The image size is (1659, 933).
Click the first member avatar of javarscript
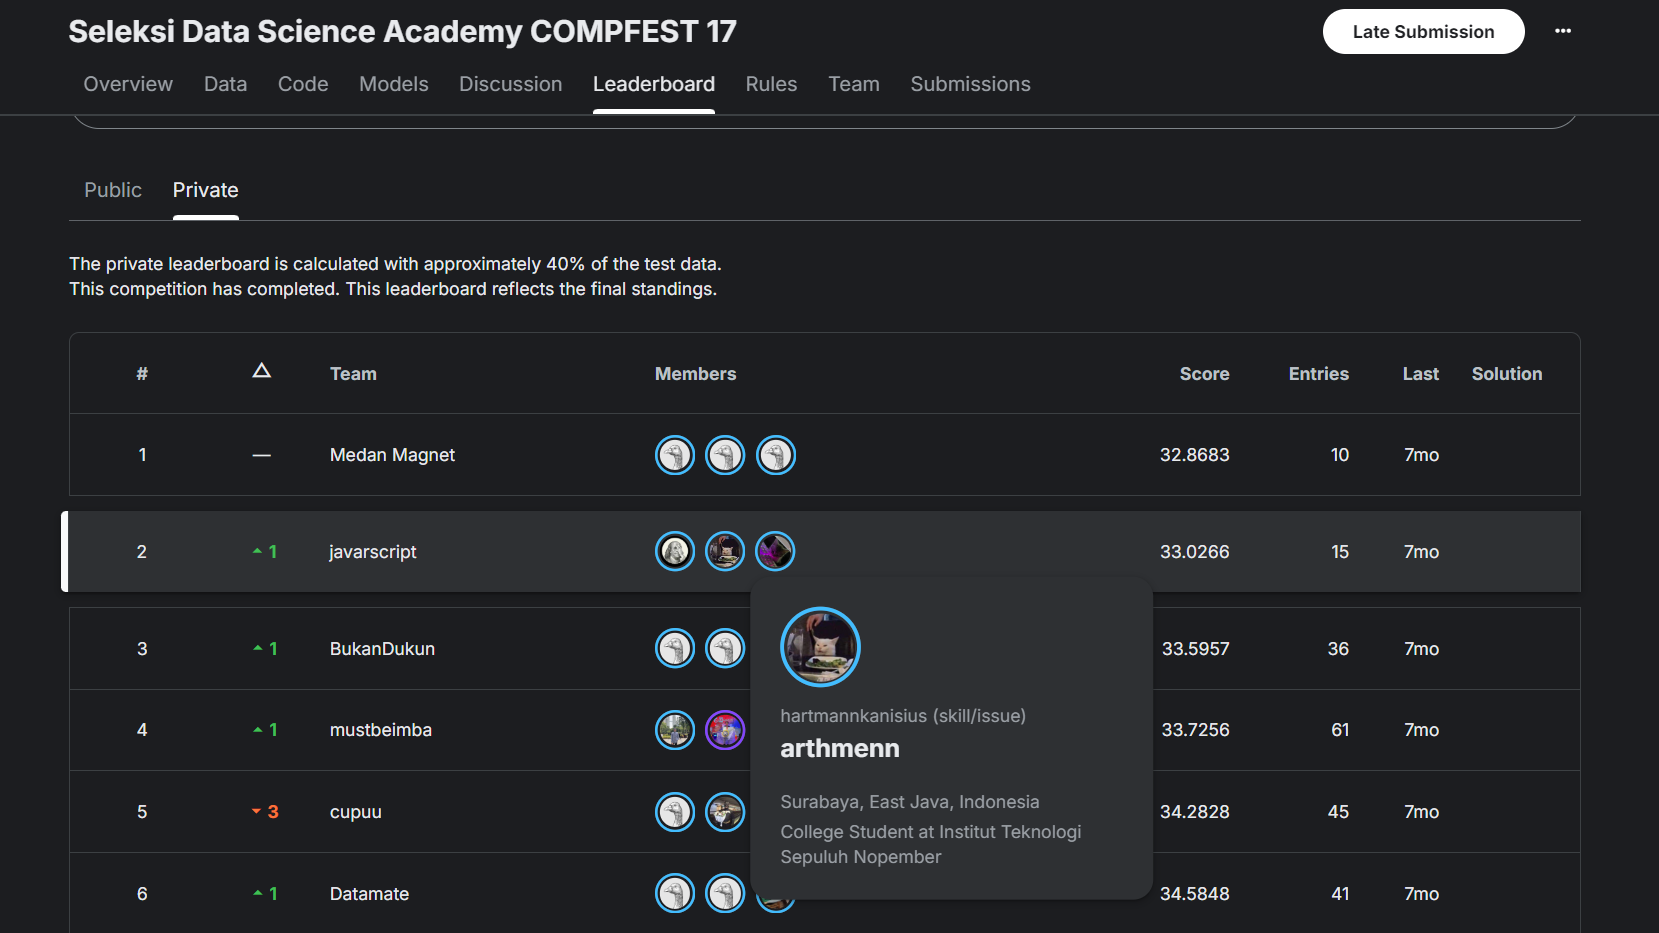pyautogui.click(x=675, y=551)
